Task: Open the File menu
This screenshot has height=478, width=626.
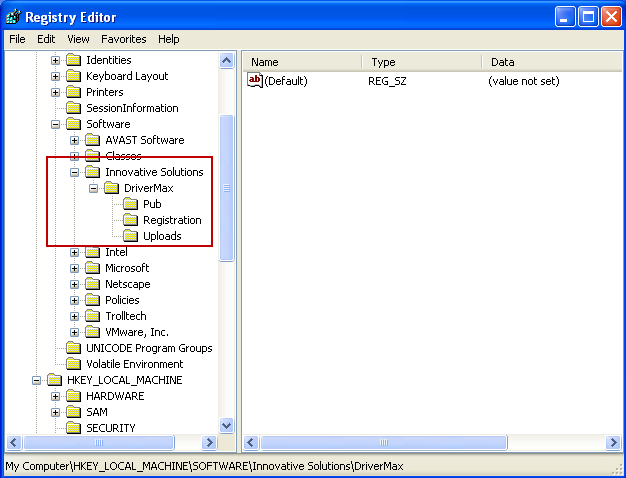Action: coord(17,39)
